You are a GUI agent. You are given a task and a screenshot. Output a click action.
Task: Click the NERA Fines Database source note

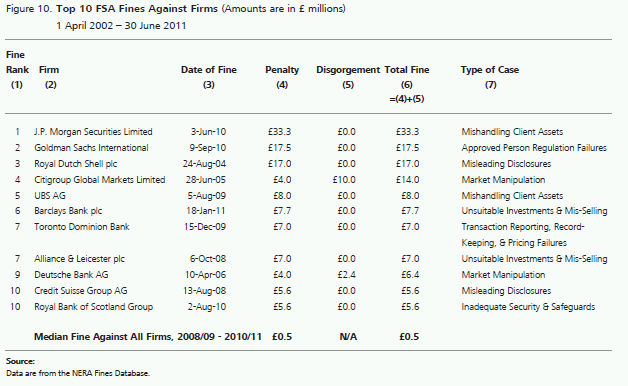click(78, 373)
